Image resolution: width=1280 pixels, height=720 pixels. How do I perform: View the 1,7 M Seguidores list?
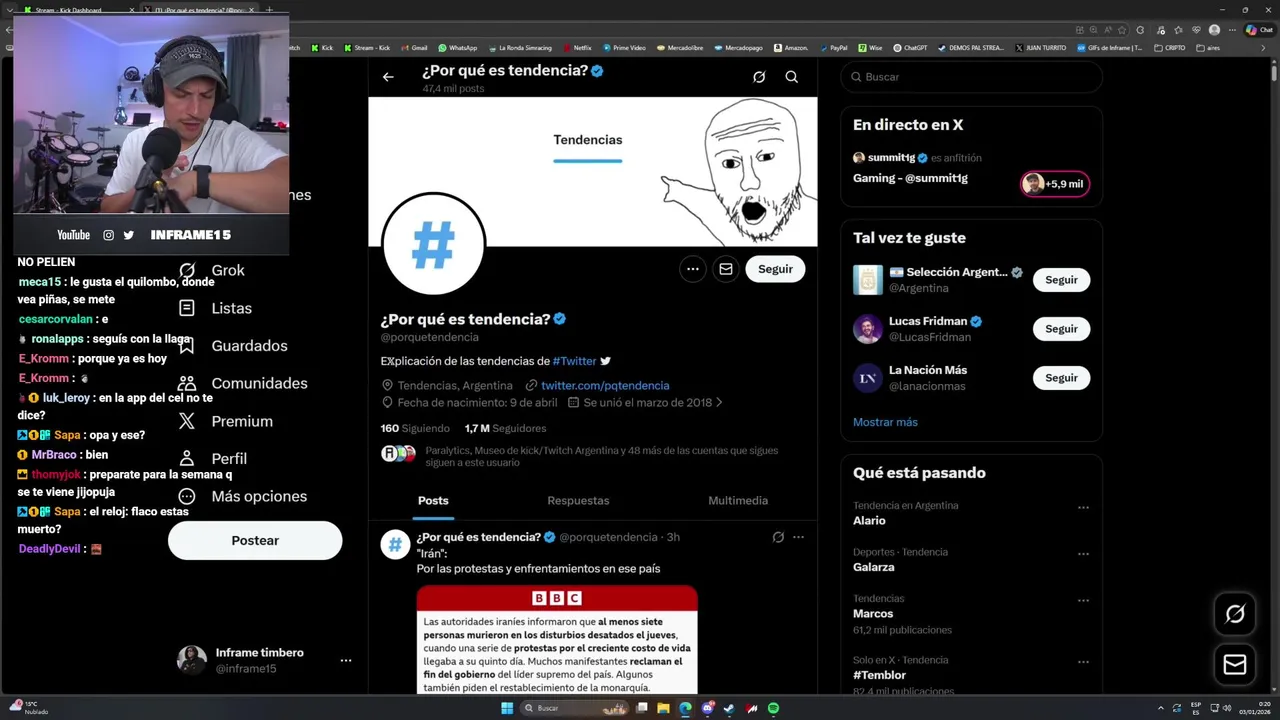(505, 428)
